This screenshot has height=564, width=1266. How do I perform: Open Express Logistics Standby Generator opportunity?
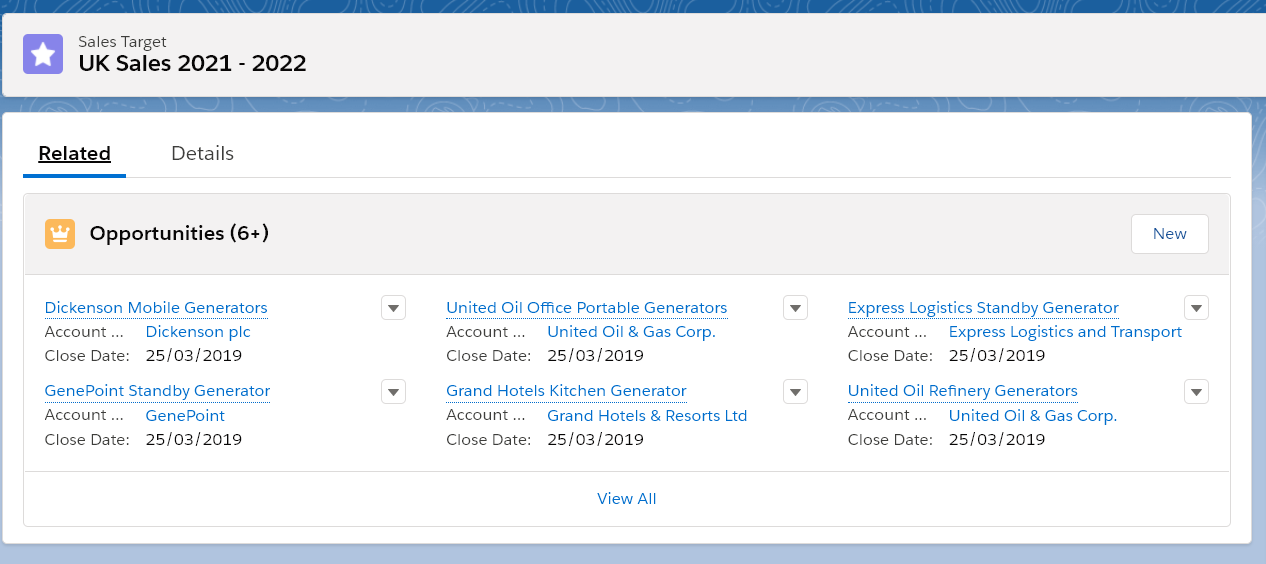coord(983,308)
